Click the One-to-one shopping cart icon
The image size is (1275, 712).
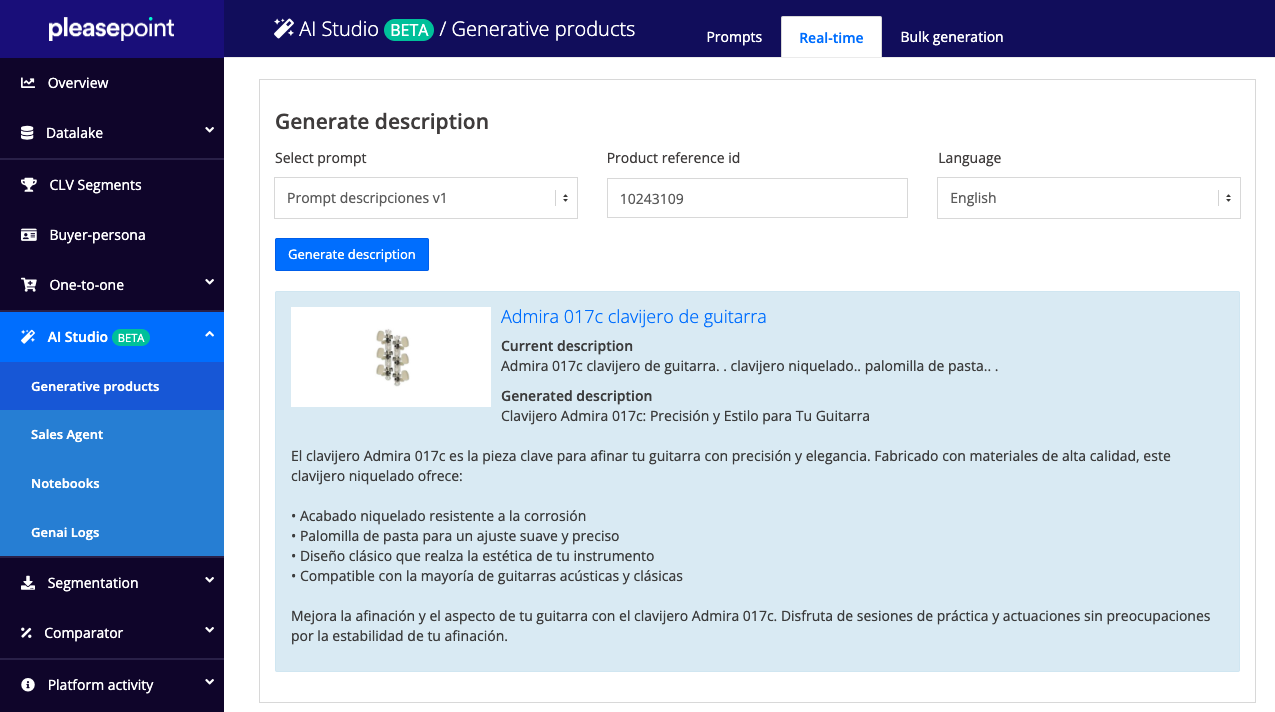click(x=29, y=285)
